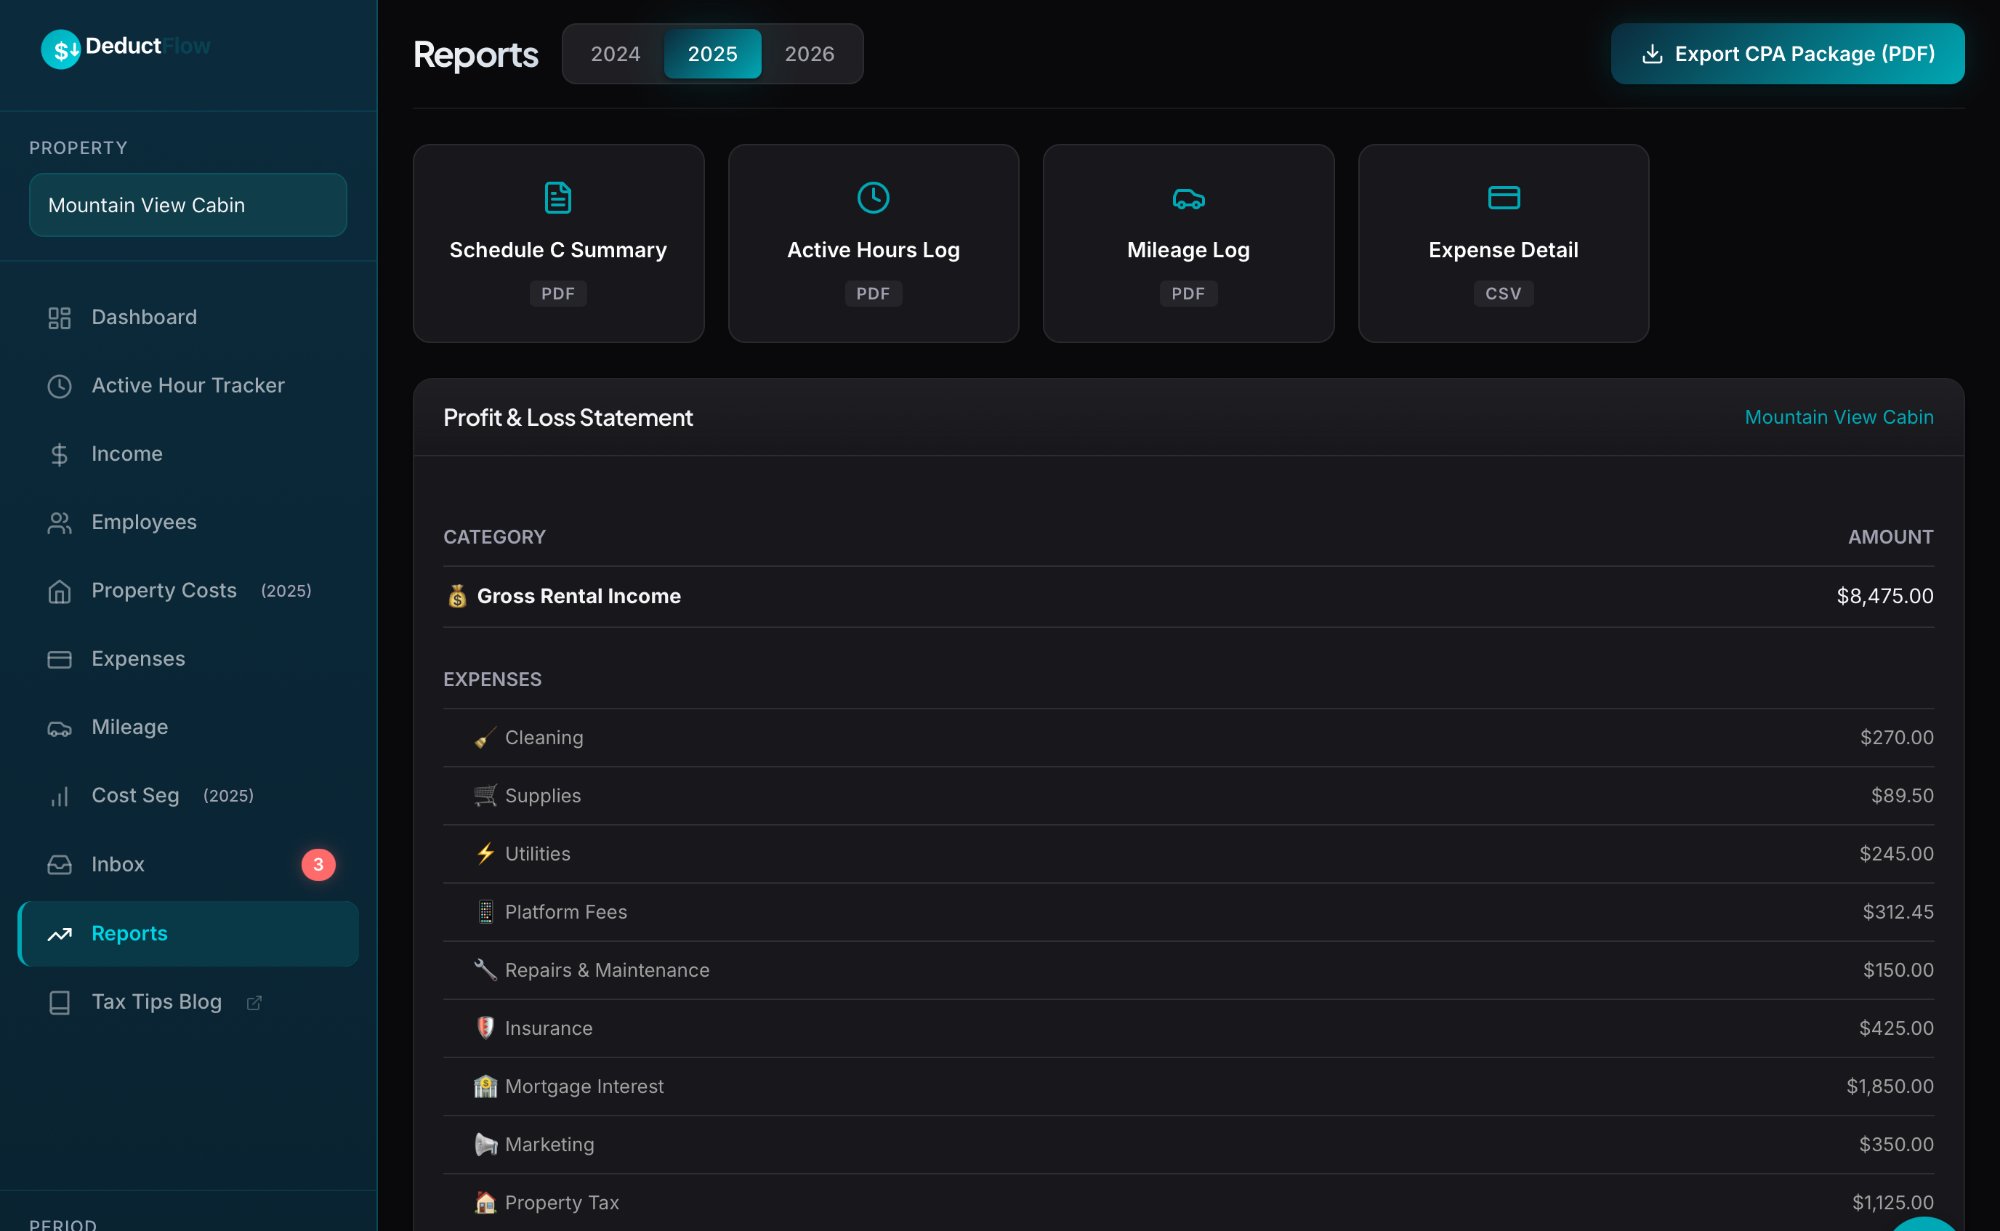
Task: Open the Schedule C Summary PDF card
Action: [x=558, y=243]
